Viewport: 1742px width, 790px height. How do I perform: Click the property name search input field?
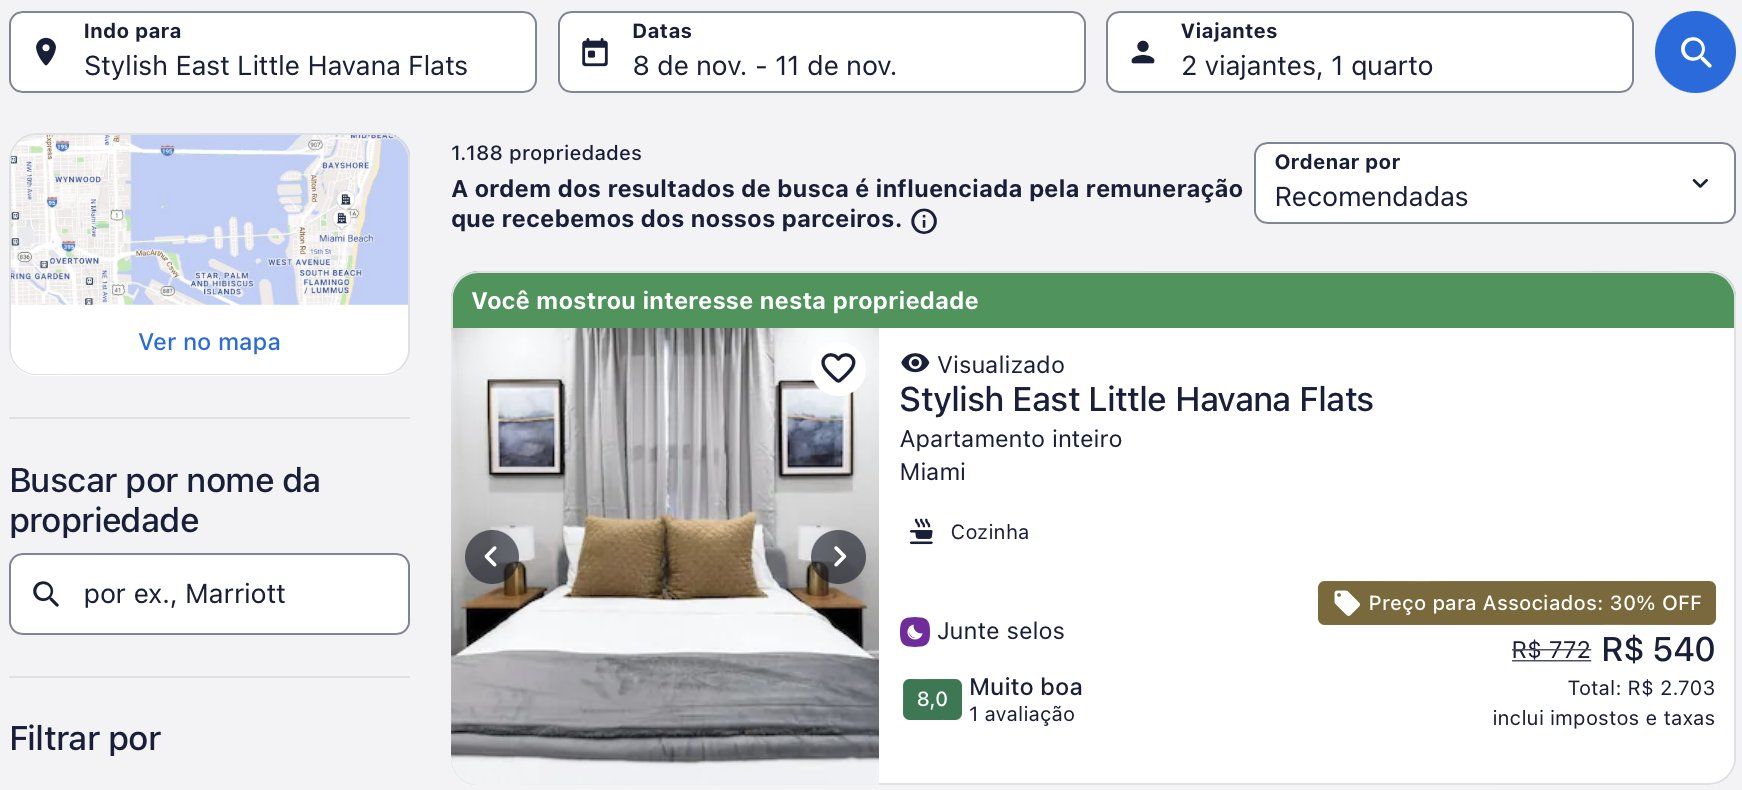click(x=209, y=594)
